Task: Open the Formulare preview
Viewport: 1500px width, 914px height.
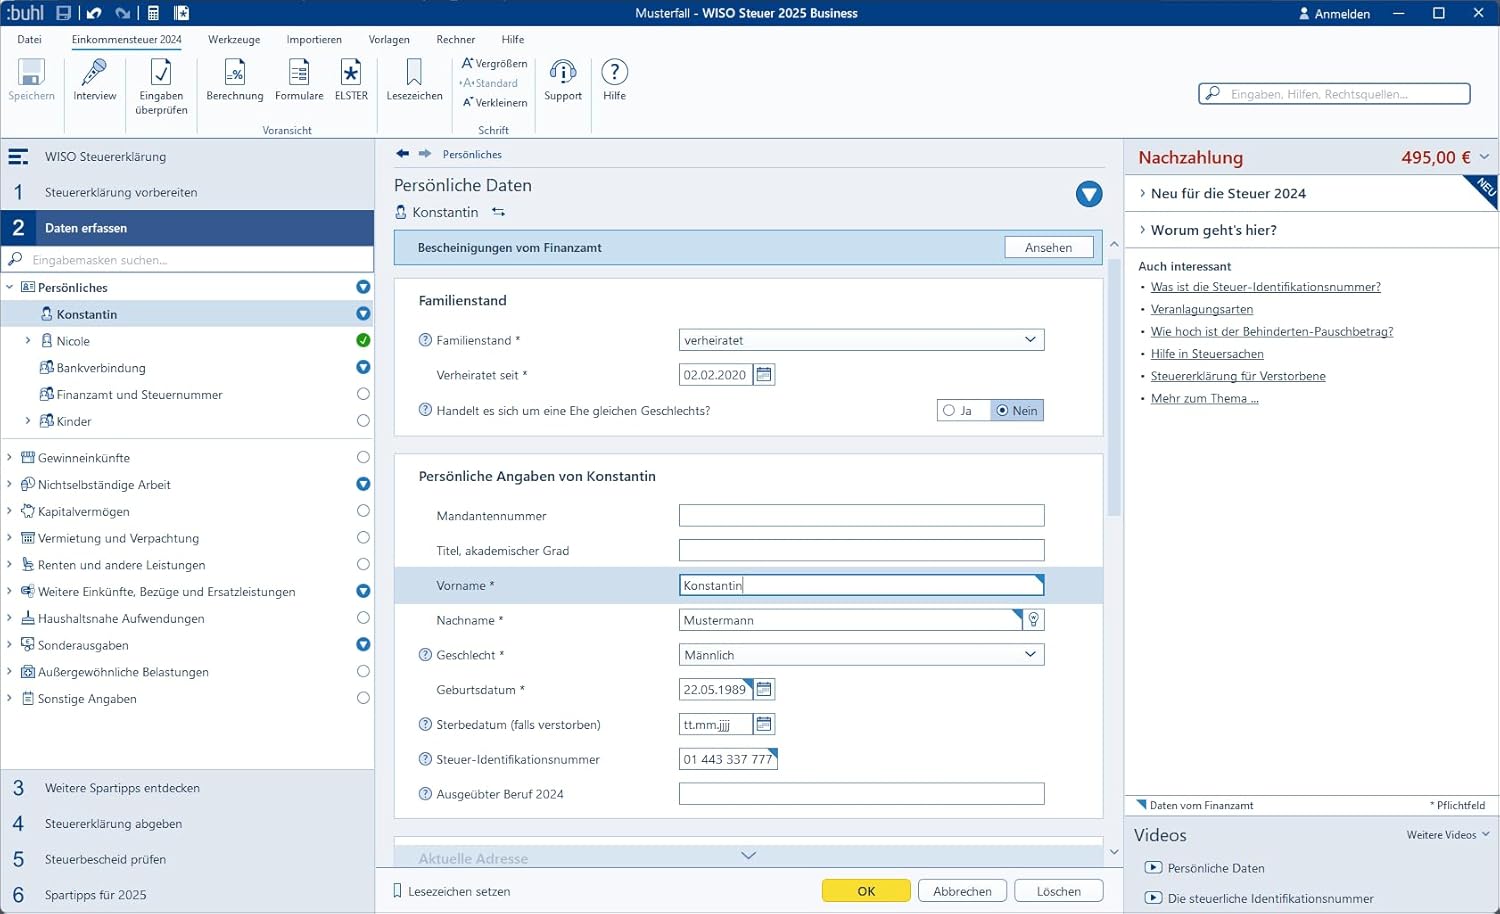Action: tap(299, 80)
